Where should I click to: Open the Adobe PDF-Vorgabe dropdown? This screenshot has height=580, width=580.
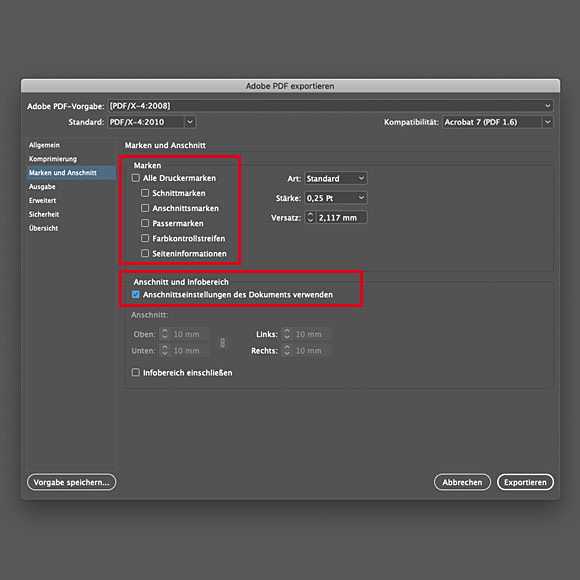point(331,106)
